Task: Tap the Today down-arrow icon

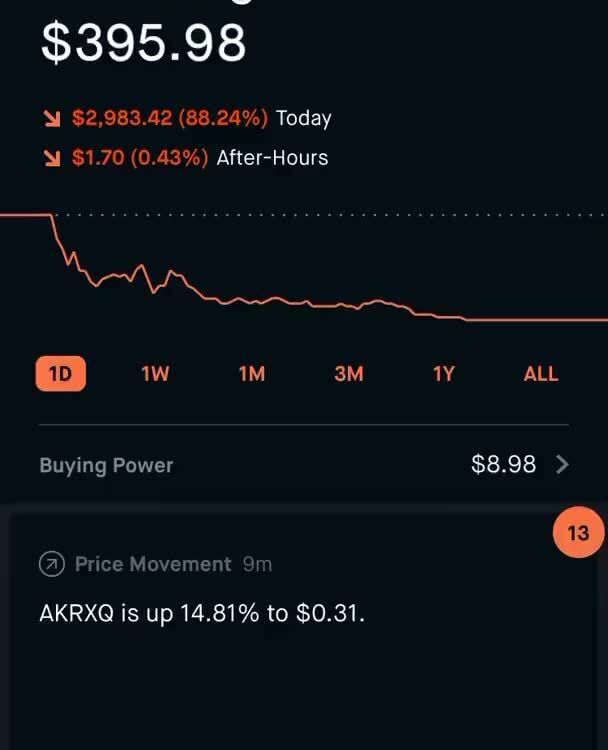Action: (x=49, y=118)
